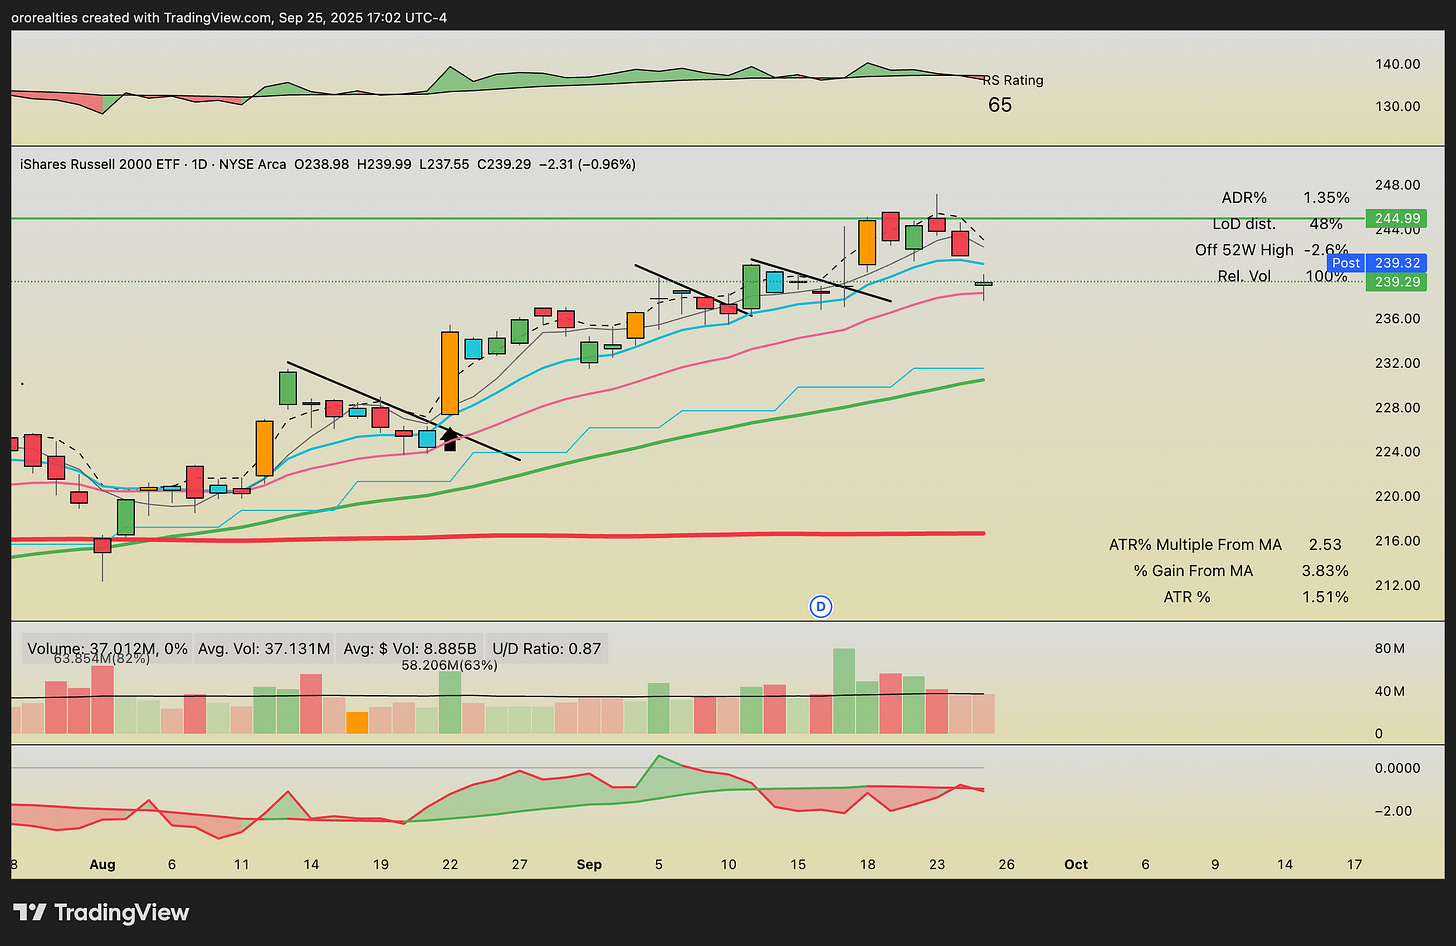Click the 22 date on time axis
Image resolution: width=1456 pixels, height=946 pixels.
(x=450, y=864)
